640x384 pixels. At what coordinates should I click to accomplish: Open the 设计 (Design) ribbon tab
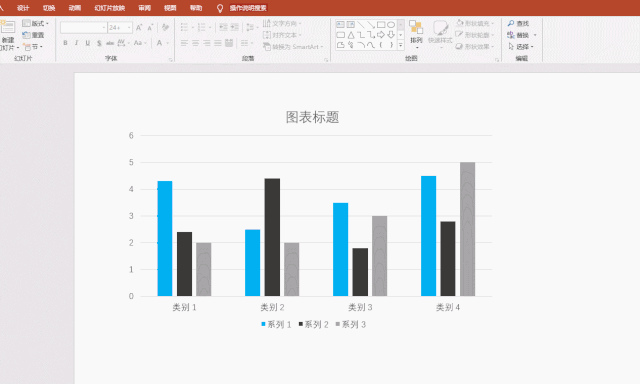pyautogui.click(x=23, y=8)
